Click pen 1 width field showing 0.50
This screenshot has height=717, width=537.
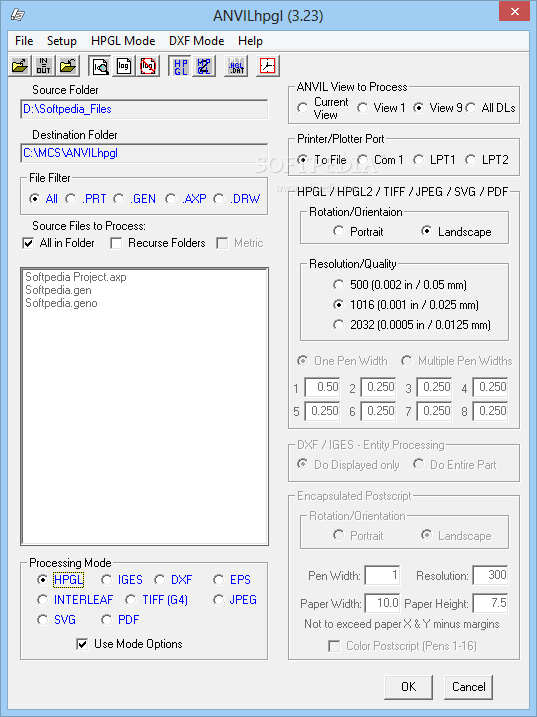[x=322, y=387]
